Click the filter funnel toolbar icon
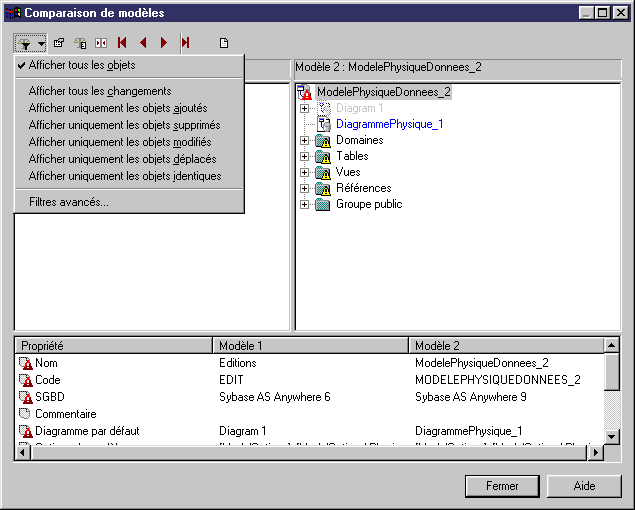This screenshot has height=510, width=635. (23, 43)
